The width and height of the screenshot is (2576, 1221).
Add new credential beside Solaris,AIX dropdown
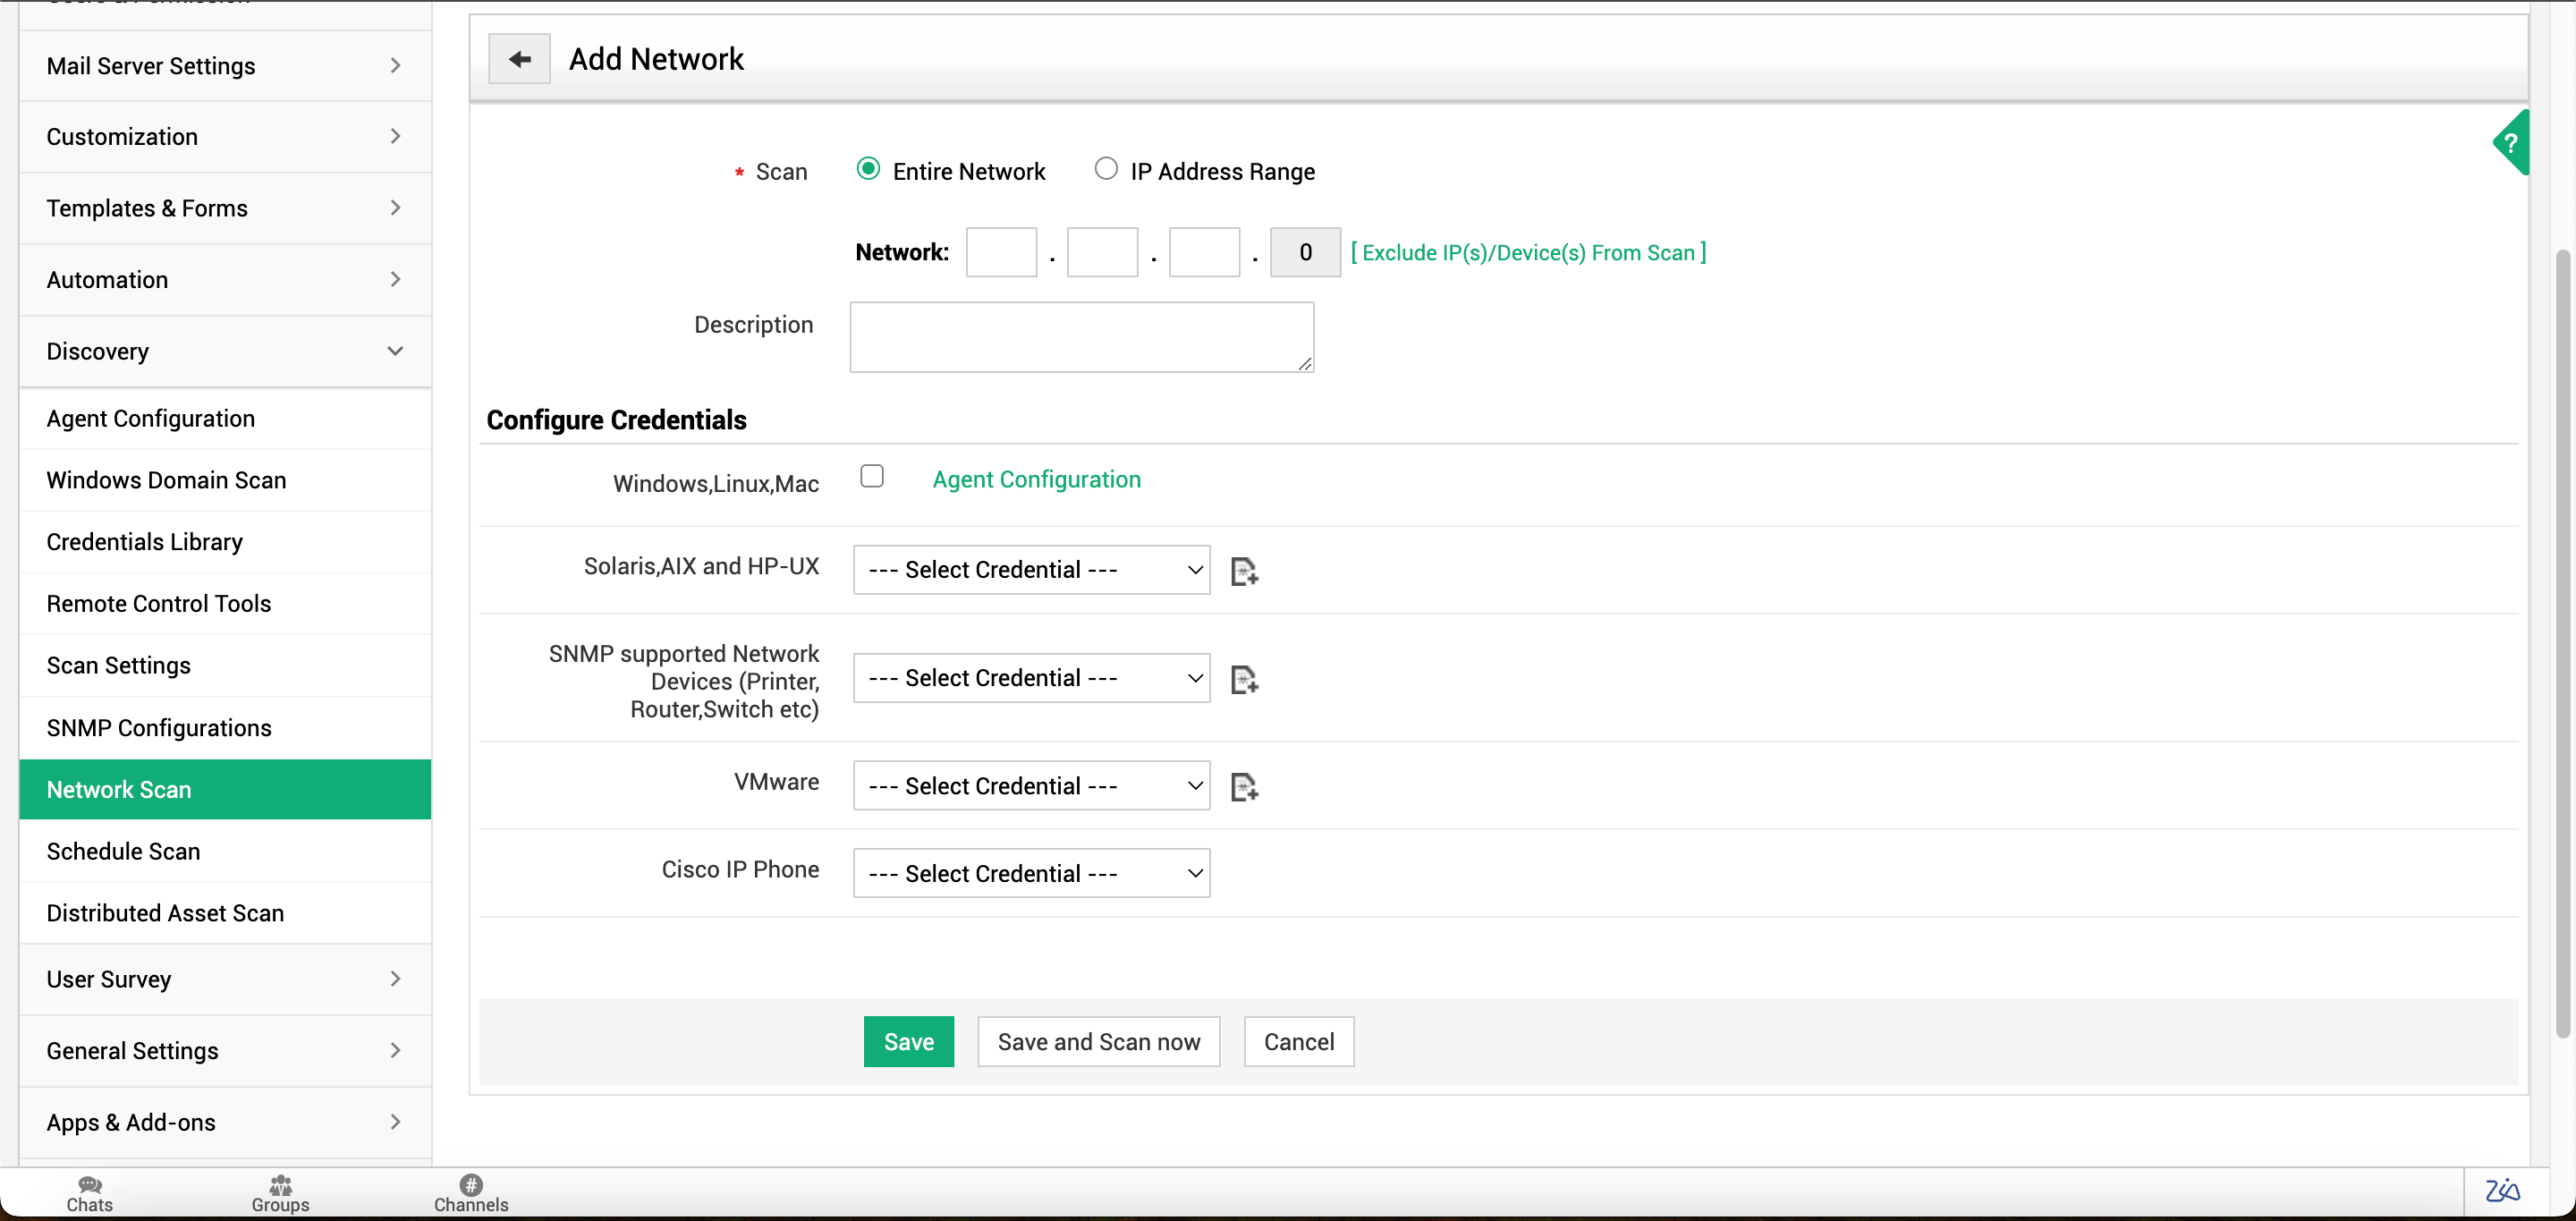click(x=1244, y=570)
